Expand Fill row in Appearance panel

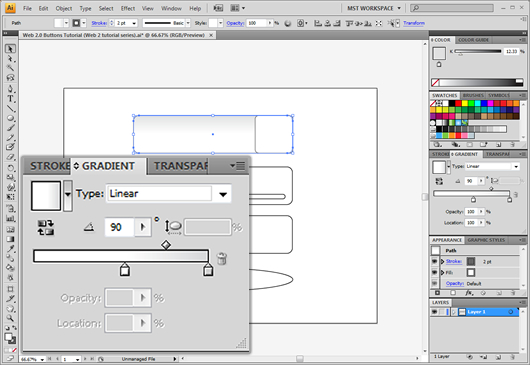(442, 272)
